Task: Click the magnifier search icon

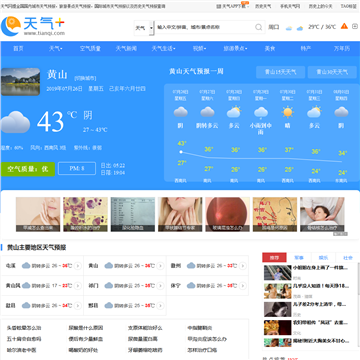Action: (259, 27)
